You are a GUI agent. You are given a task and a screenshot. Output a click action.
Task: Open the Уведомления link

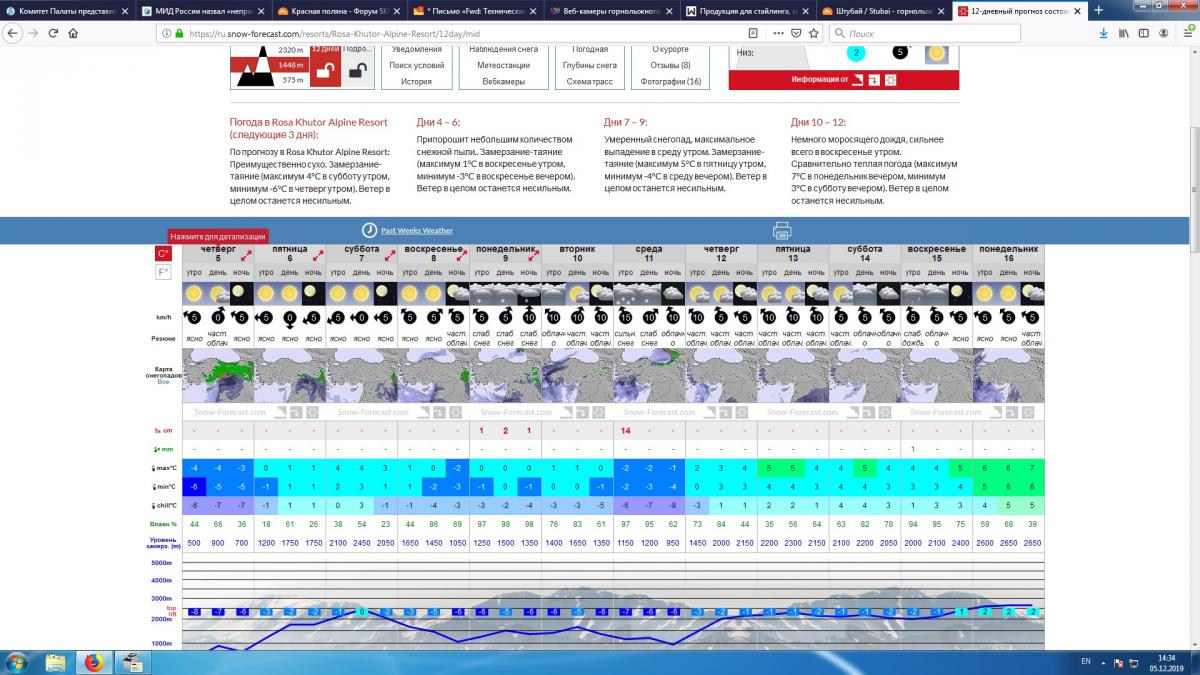(x=417, y=49)
